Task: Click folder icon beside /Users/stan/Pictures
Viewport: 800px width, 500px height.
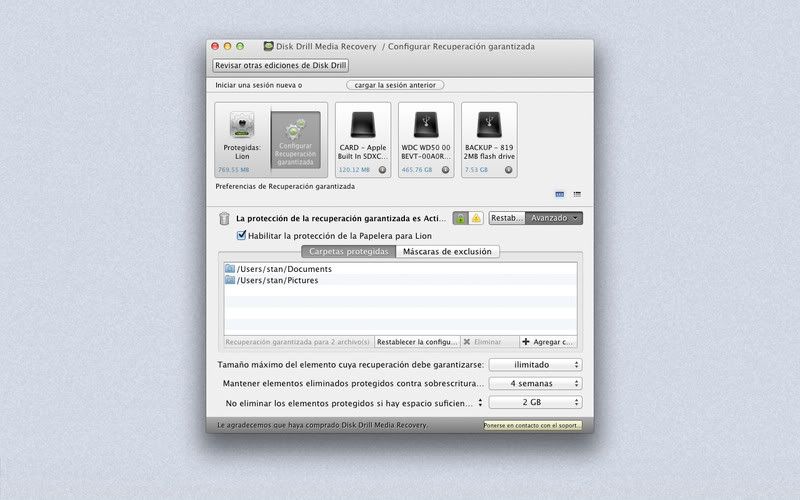Action: tap(230, 280)
